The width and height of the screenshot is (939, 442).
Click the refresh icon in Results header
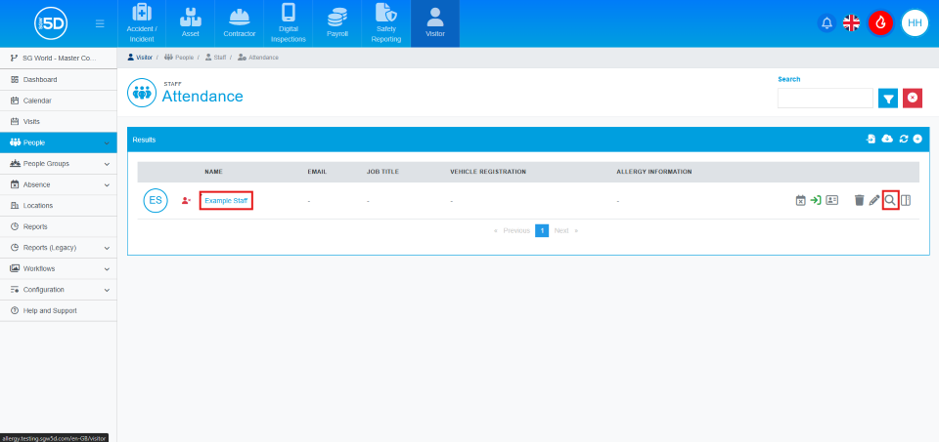(x=903, y=139)
